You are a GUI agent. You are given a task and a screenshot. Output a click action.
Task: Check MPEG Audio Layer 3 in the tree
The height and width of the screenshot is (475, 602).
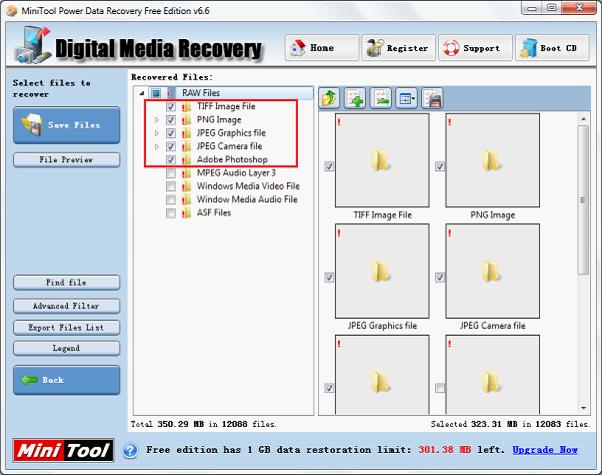click(171, 173)
